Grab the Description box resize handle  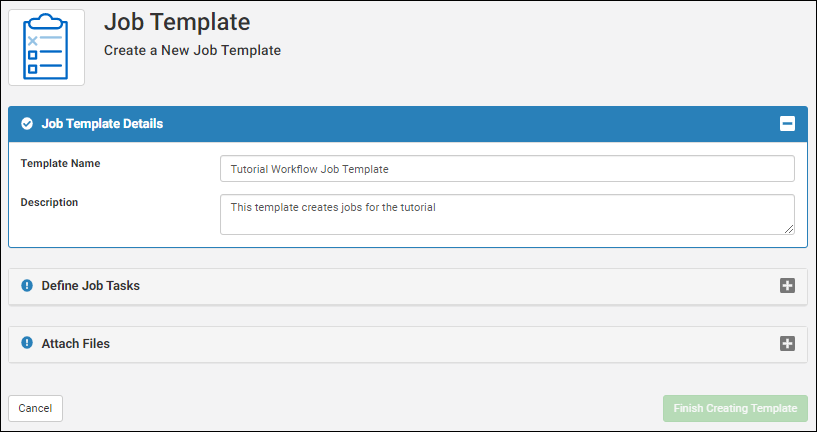click(x=790, y=230)
